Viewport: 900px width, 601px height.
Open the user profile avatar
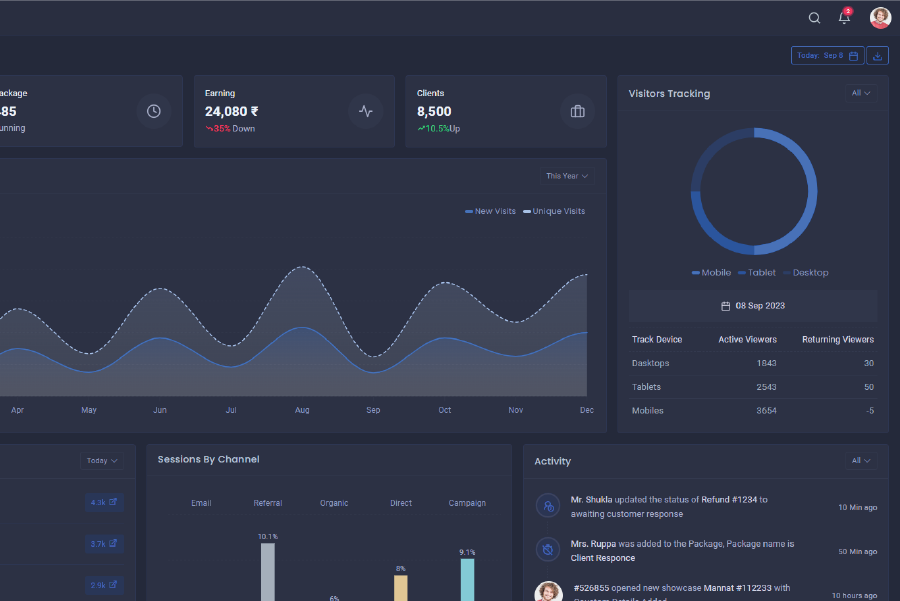(880, 18)
